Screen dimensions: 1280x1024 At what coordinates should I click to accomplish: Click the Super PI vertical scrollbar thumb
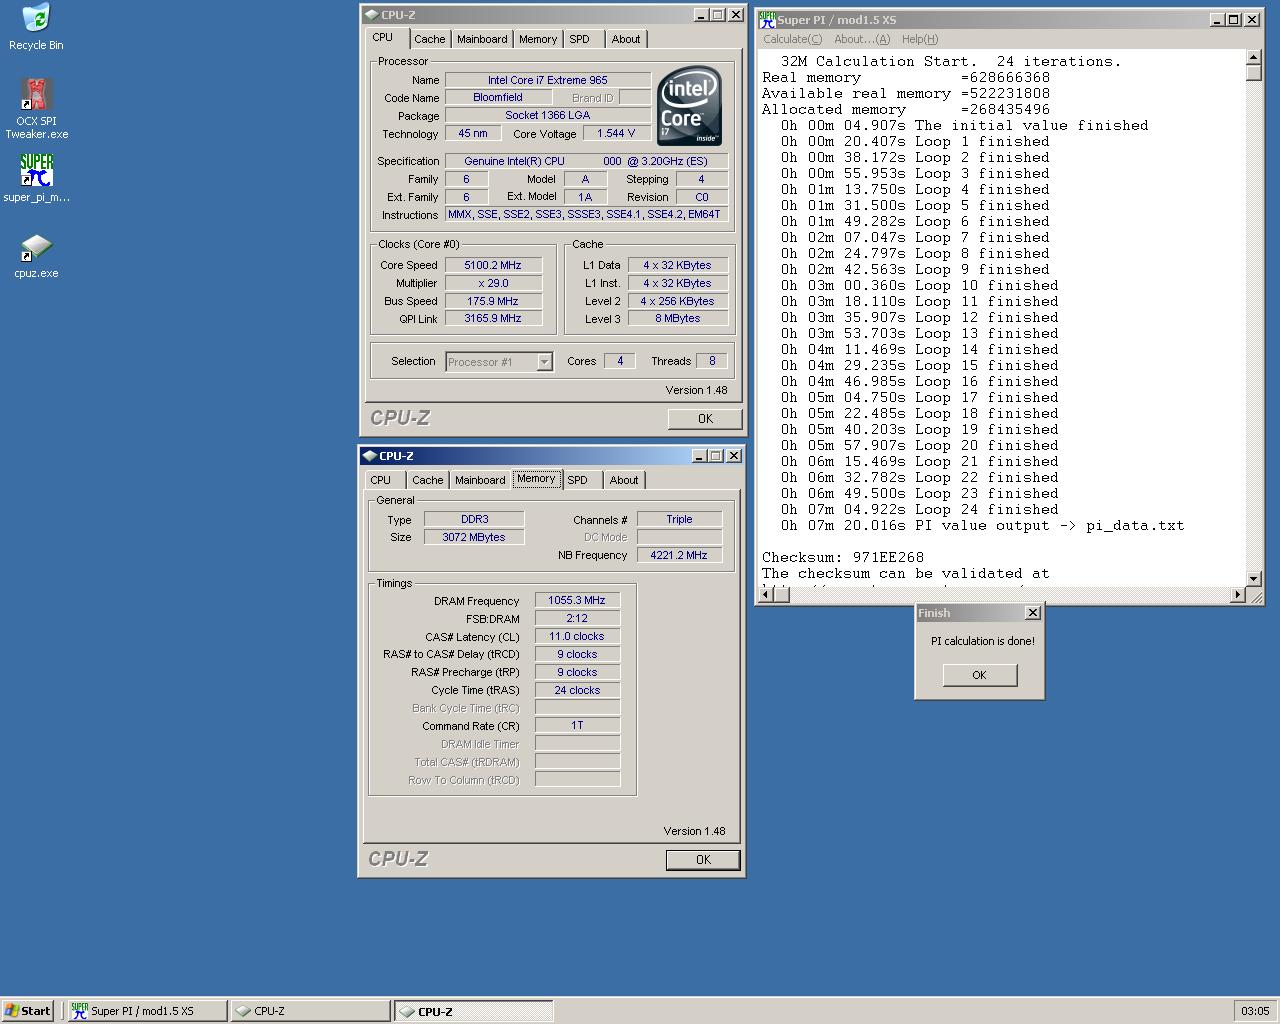coord(1254,73)
